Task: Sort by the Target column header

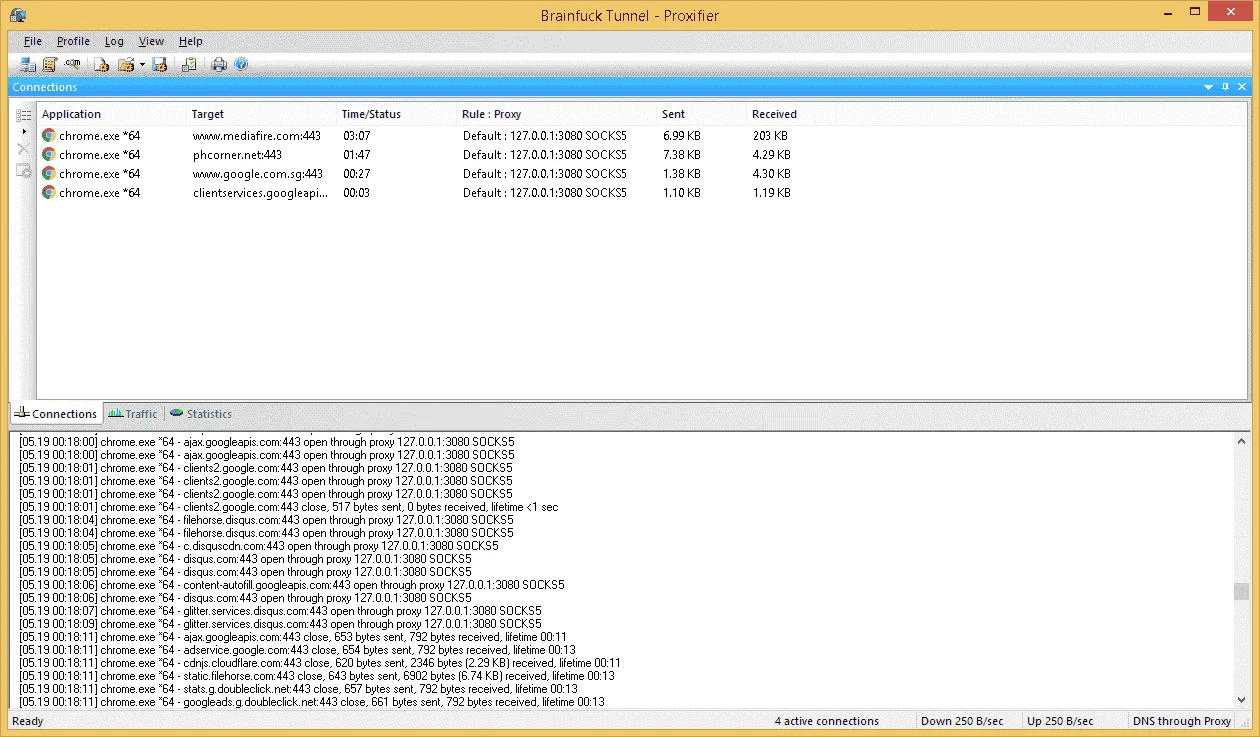Action: pos(261,114)
